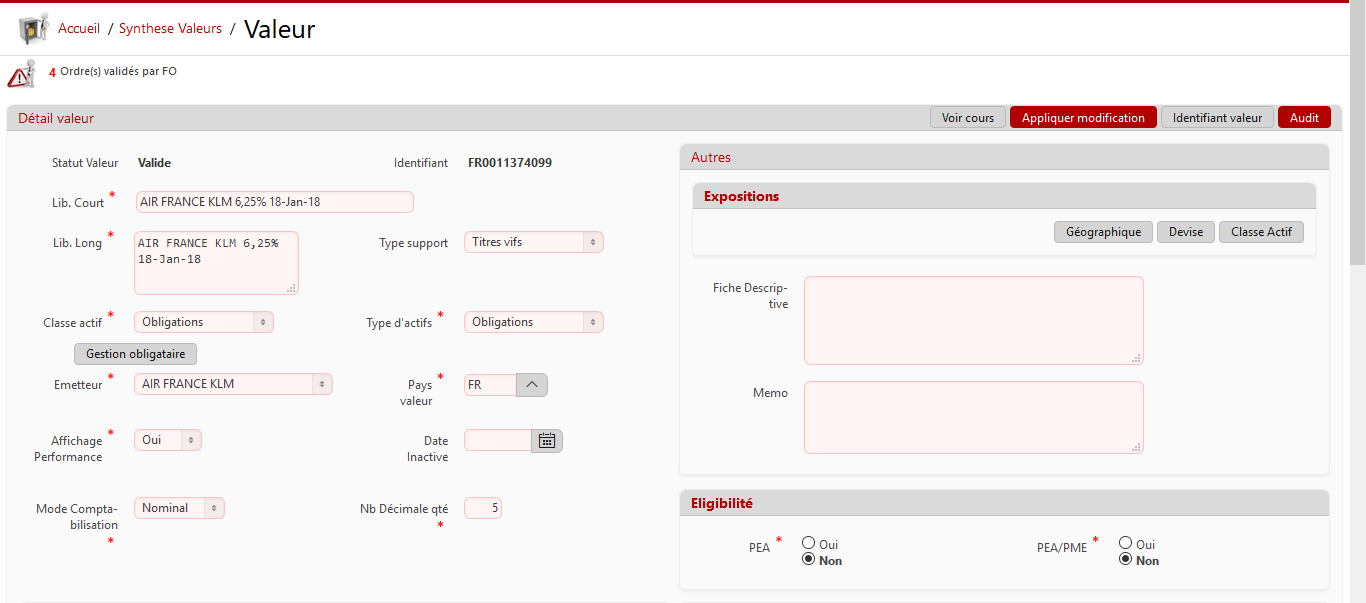Select PEA/PME Oui radio button

1126,543
